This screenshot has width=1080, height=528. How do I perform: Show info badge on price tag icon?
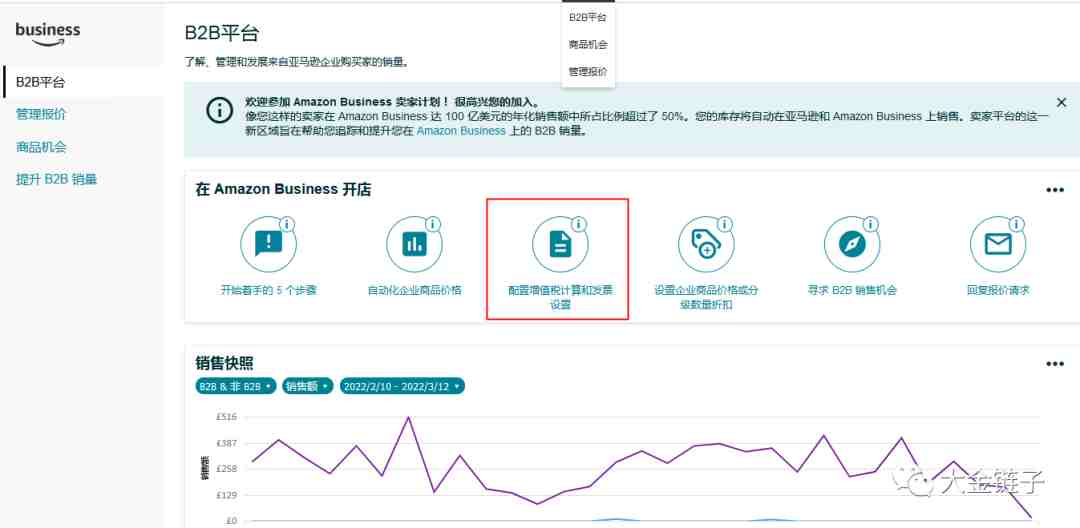(725, 224)
